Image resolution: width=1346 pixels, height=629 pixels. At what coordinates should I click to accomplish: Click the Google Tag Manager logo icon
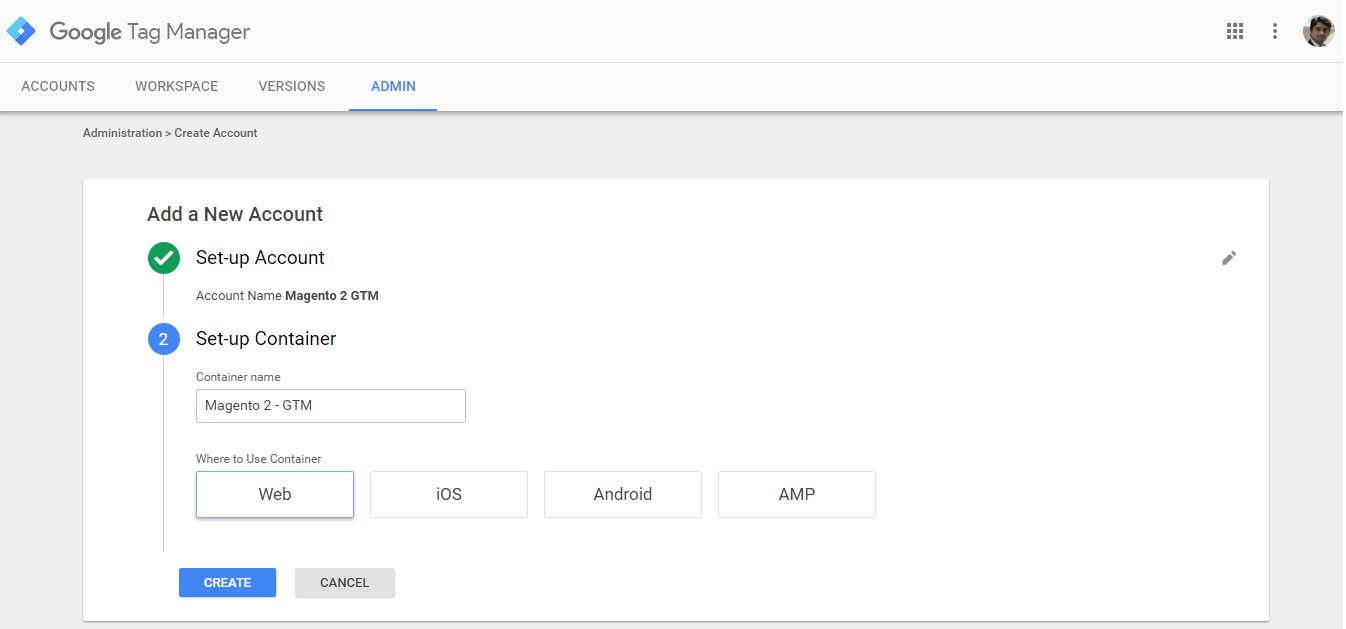(21, 31)
